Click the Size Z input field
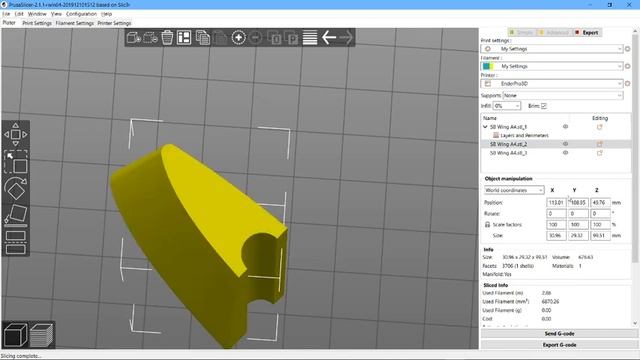 point(600,236)
